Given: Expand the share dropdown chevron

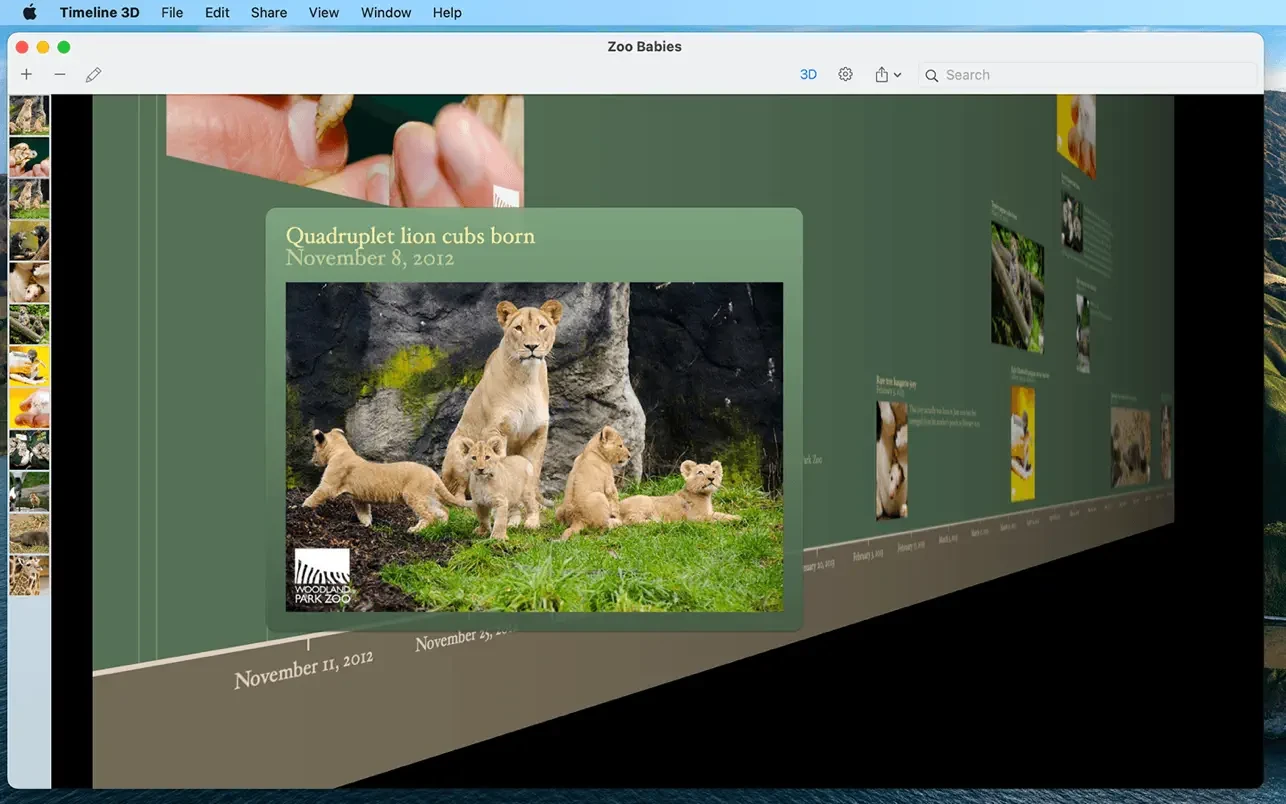Looking at the screenshot, I should coord(898,76).
